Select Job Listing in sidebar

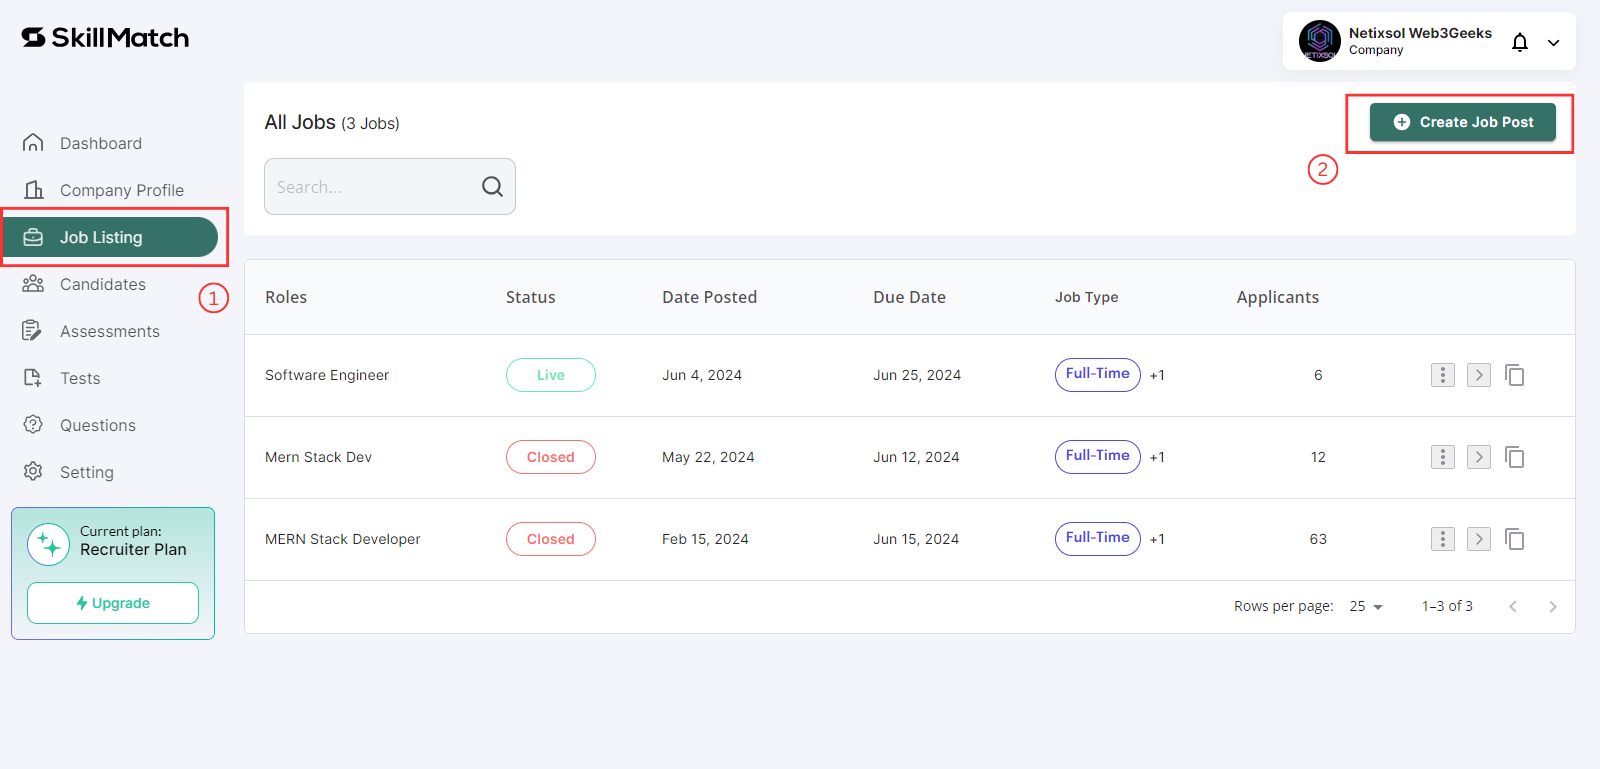110,237
